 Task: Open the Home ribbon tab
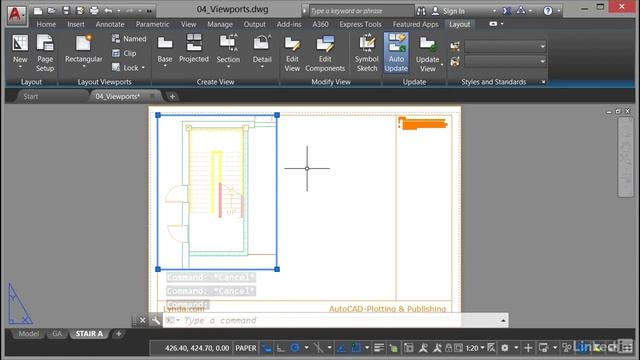(x=46, y=24)
